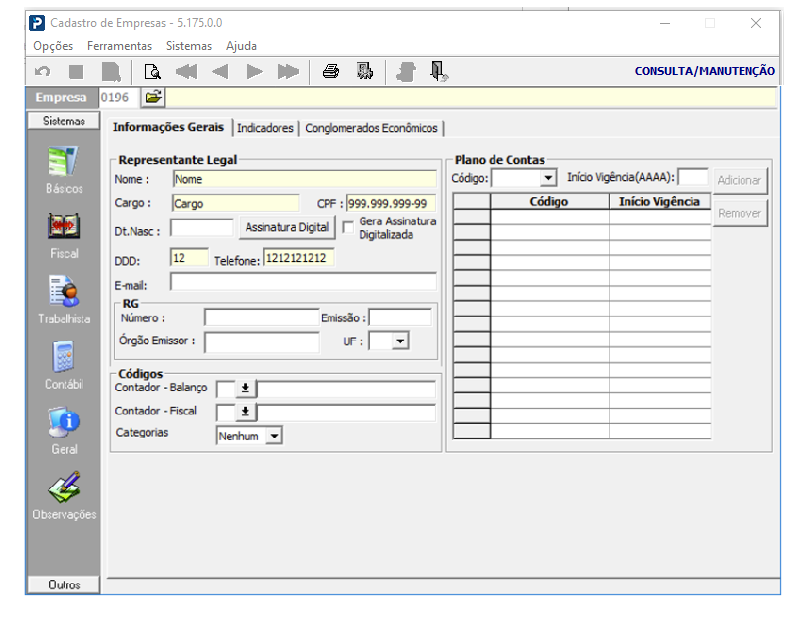Viewport: 800px width, 633px height.
Task: Click the Assinatura Digital button
Action: [x=287, y=227]
